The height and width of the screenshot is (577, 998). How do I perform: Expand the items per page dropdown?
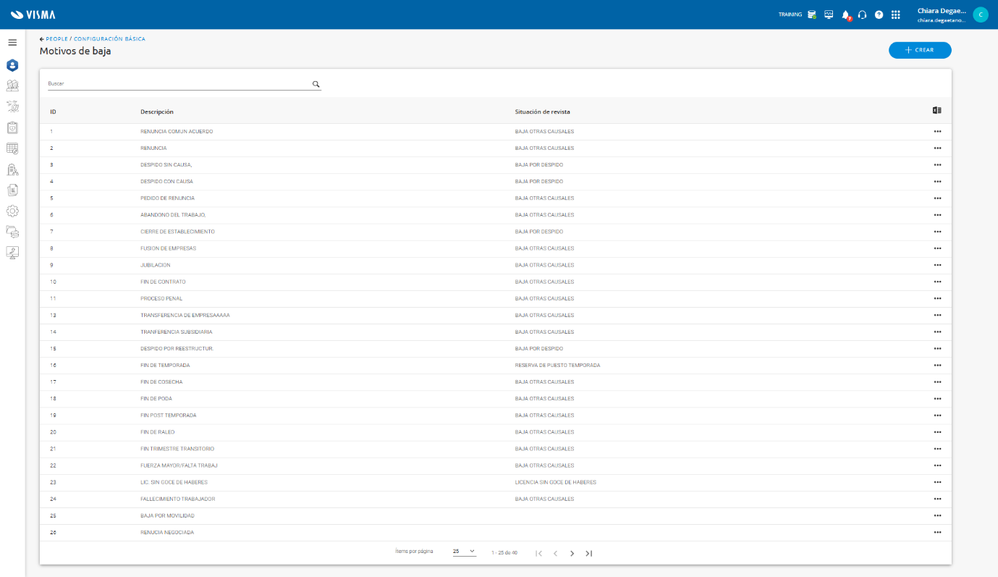[464, 552]
